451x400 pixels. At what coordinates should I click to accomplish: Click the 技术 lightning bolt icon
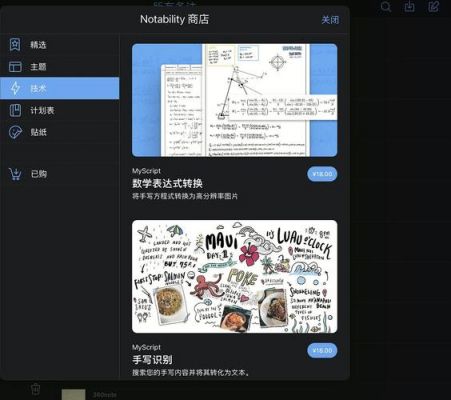coord(15,88)
